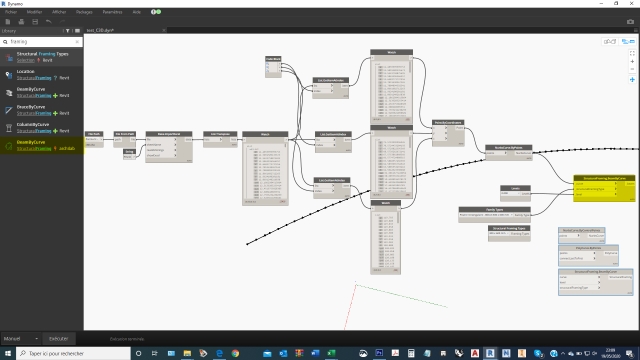Open the Paramètres menu

pyautogui.click(x=113, y=12)
